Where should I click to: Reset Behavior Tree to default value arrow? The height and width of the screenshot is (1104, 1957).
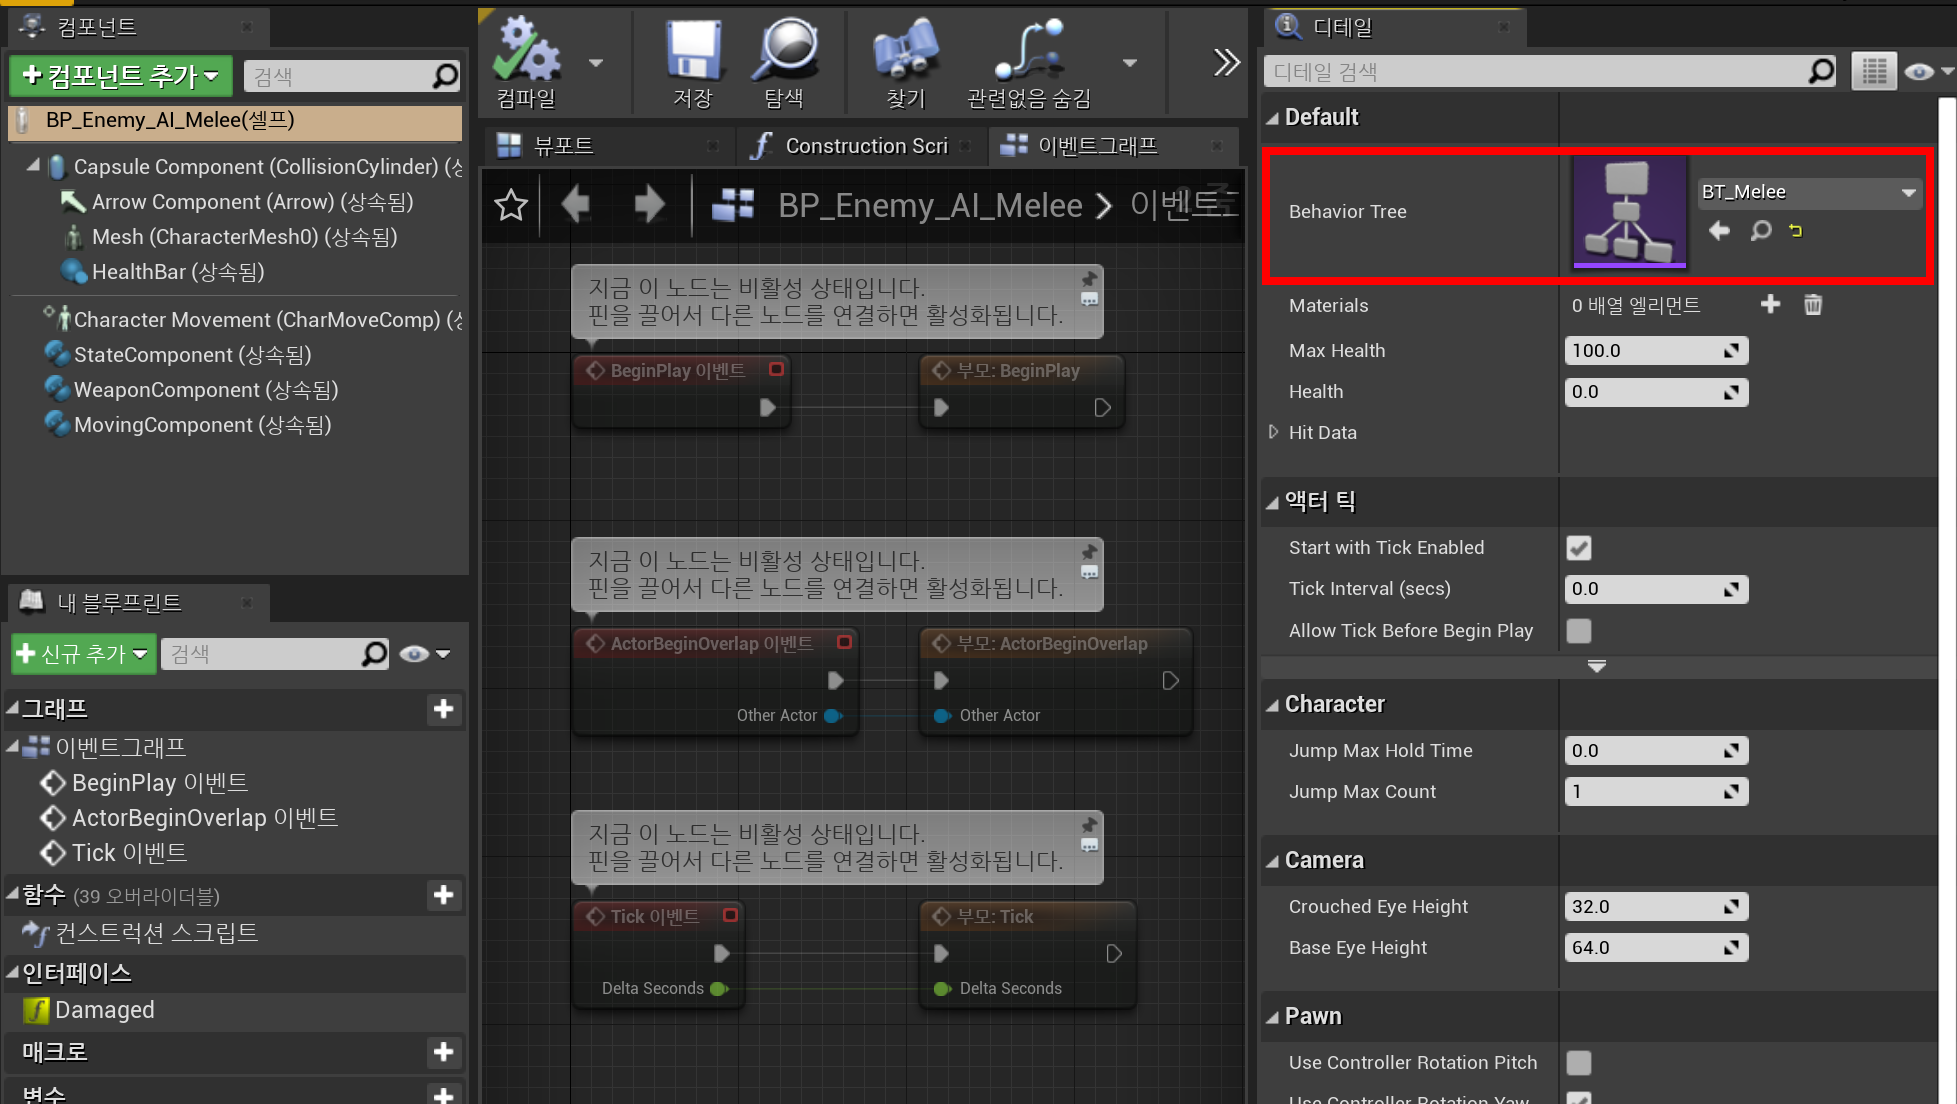point(1796,231)
